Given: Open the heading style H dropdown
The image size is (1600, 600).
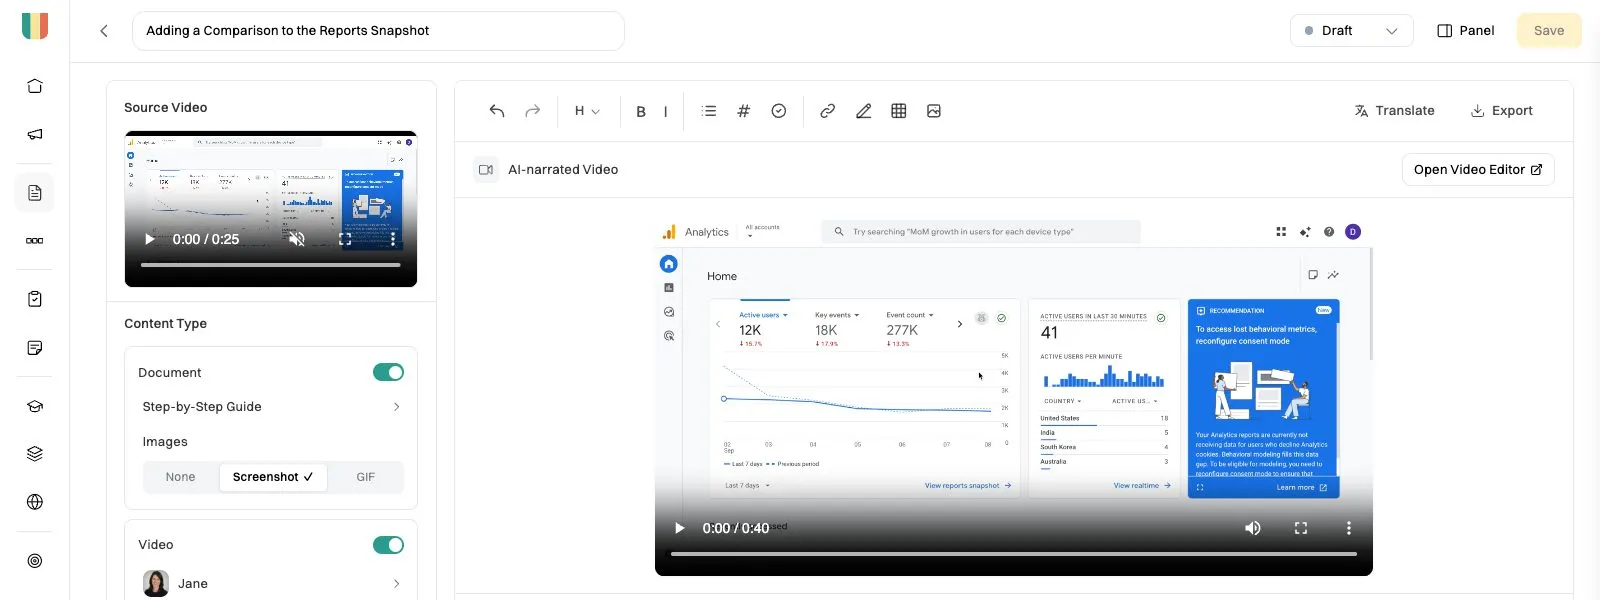Looking at the screenshot, I should pyautogui.click(x=587, y=111).
